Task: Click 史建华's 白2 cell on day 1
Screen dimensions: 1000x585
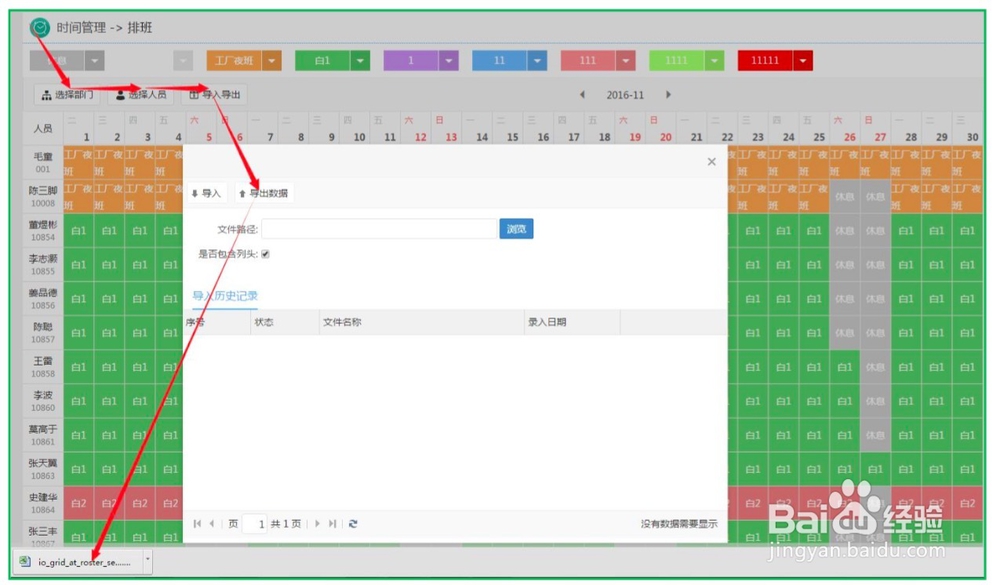Action: (x=78, y=503)
